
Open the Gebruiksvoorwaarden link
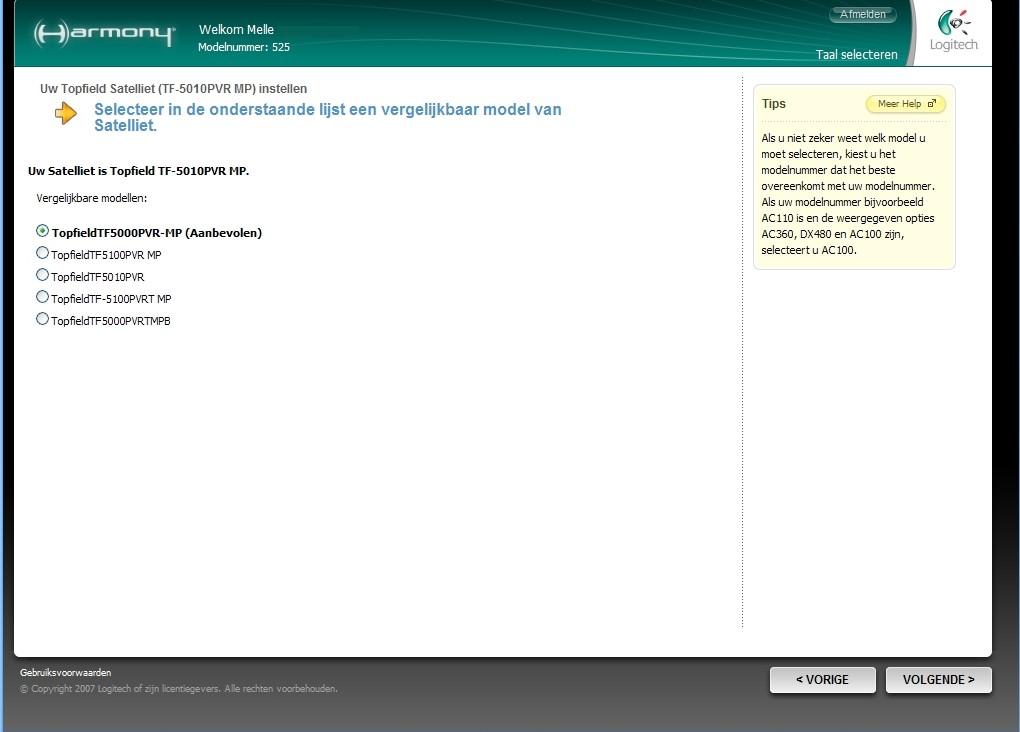(x=65, y=673)
